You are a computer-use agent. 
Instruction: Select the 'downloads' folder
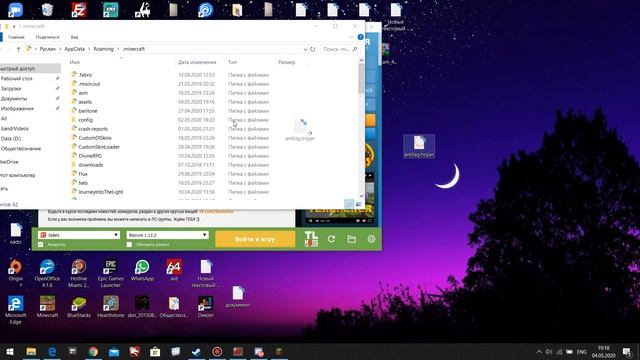[91, 165]
